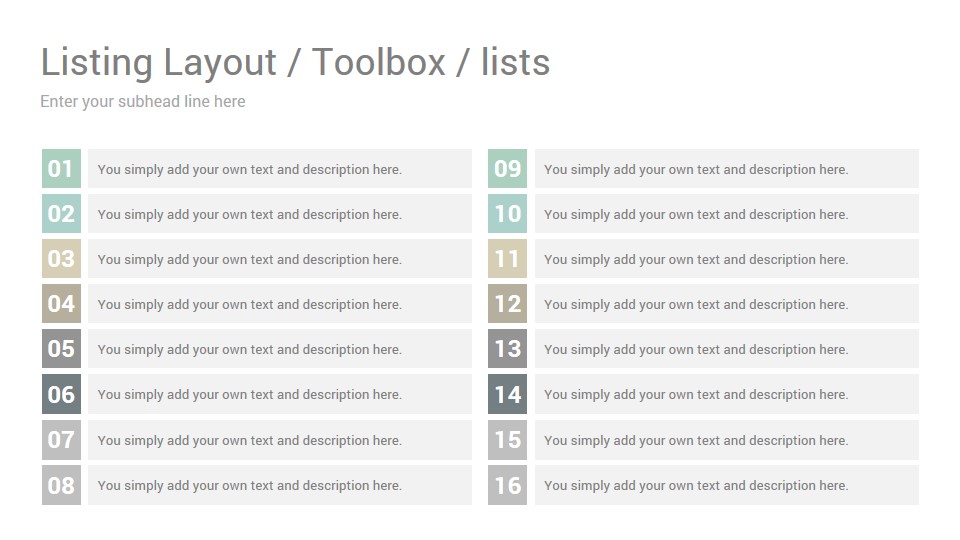Screen dimensions: 960x540
Task: Select the tan 04 number box
Action: [61, 303]
